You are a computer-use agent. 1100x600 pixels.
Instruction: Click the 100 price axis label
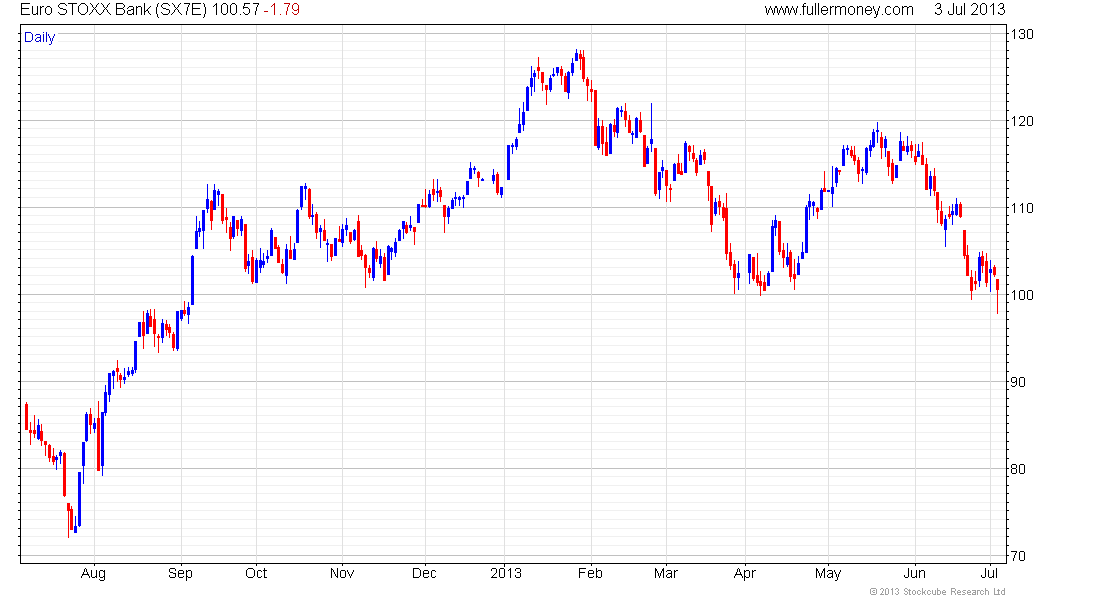click(x=1022, y=295)
